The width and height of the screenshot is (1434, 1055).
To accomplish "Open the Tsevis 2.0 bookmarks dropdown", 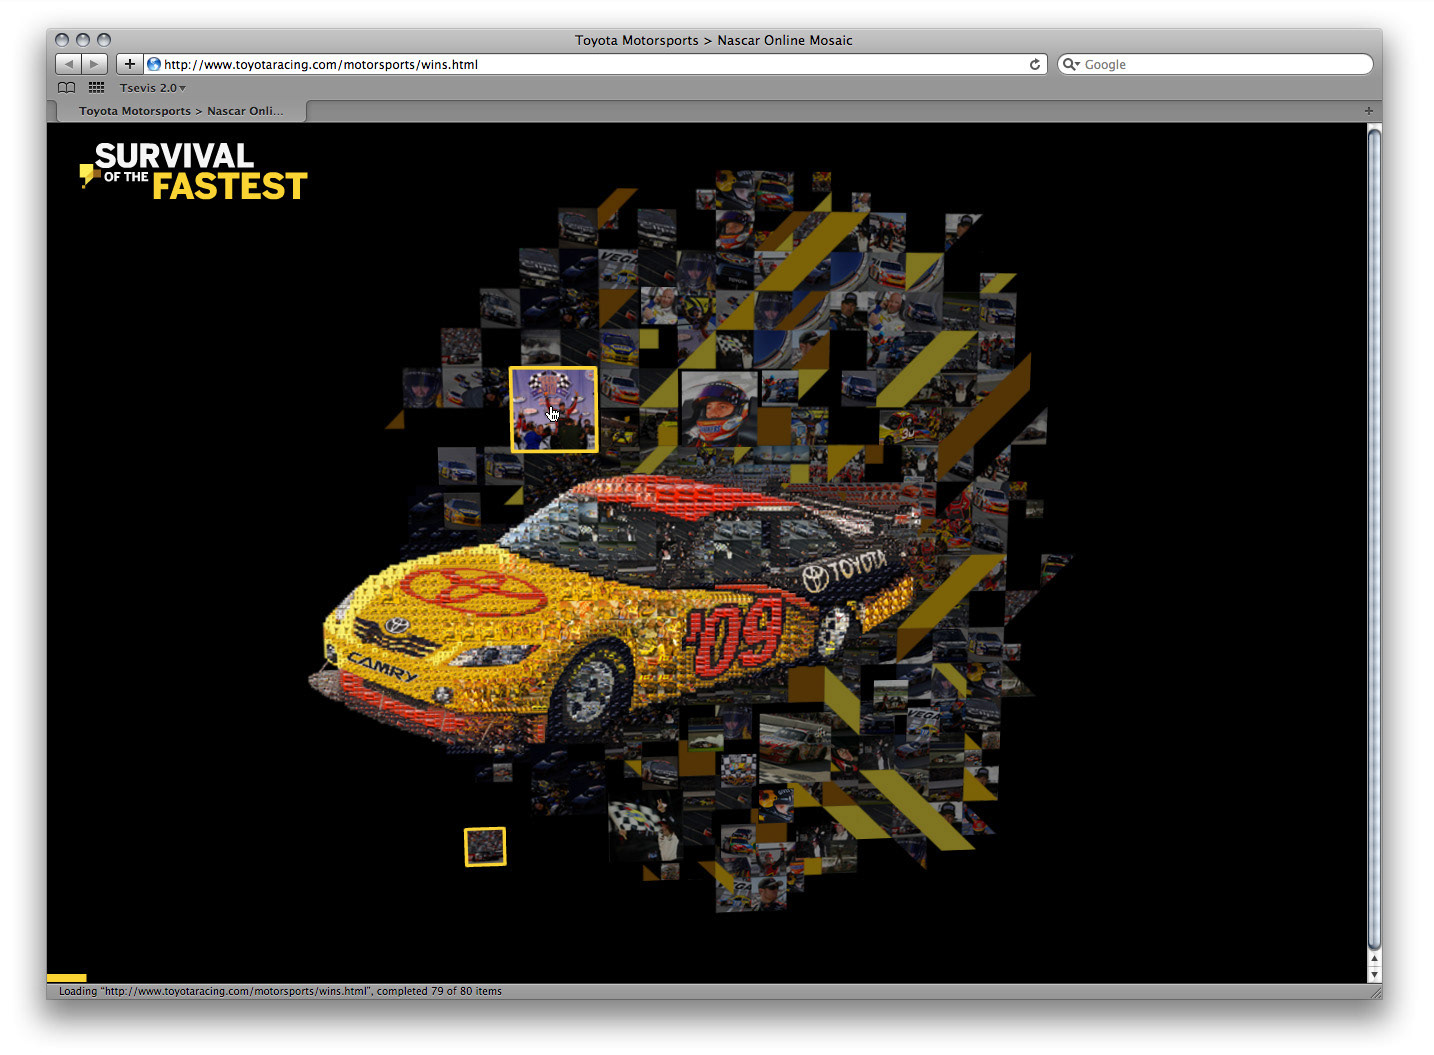I will coord(153,88).
